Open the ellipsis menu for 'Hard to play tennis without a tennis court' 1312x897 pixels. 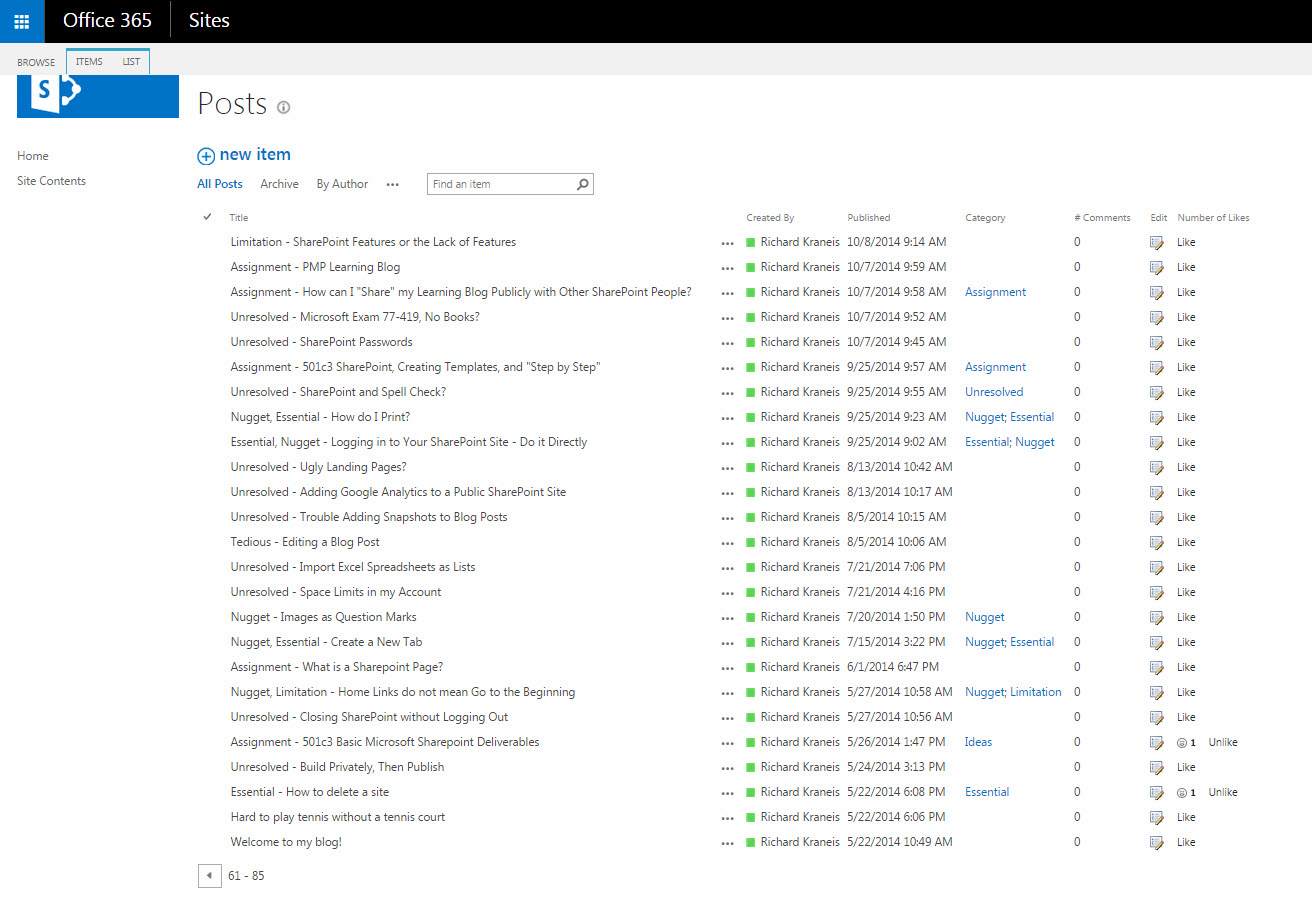click(728, 818)
